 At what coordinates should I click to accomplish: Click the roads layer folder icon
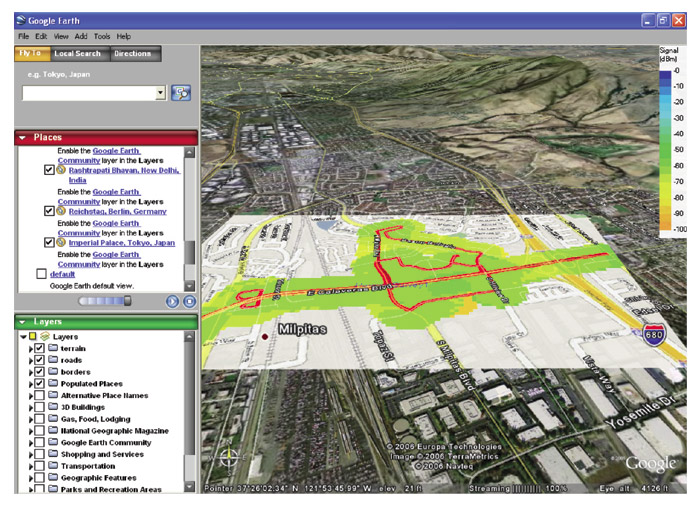click(x=53, y=360)
